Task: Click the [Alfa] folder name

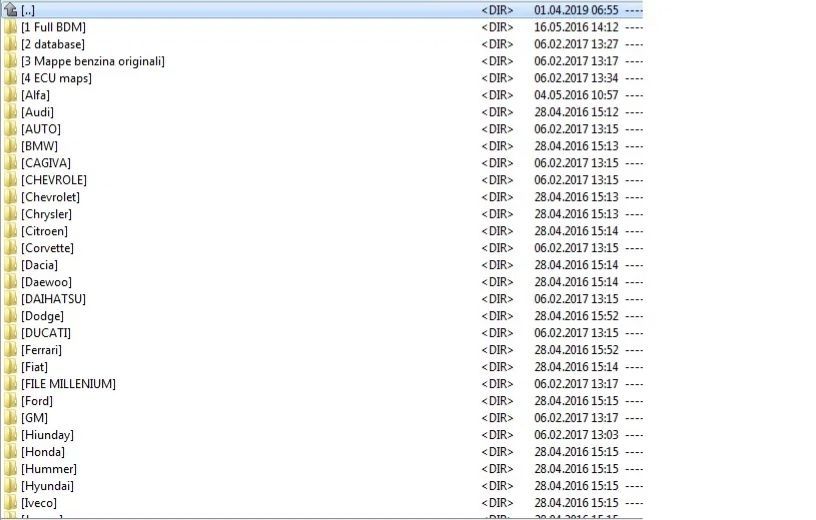Action: point(35,95)
